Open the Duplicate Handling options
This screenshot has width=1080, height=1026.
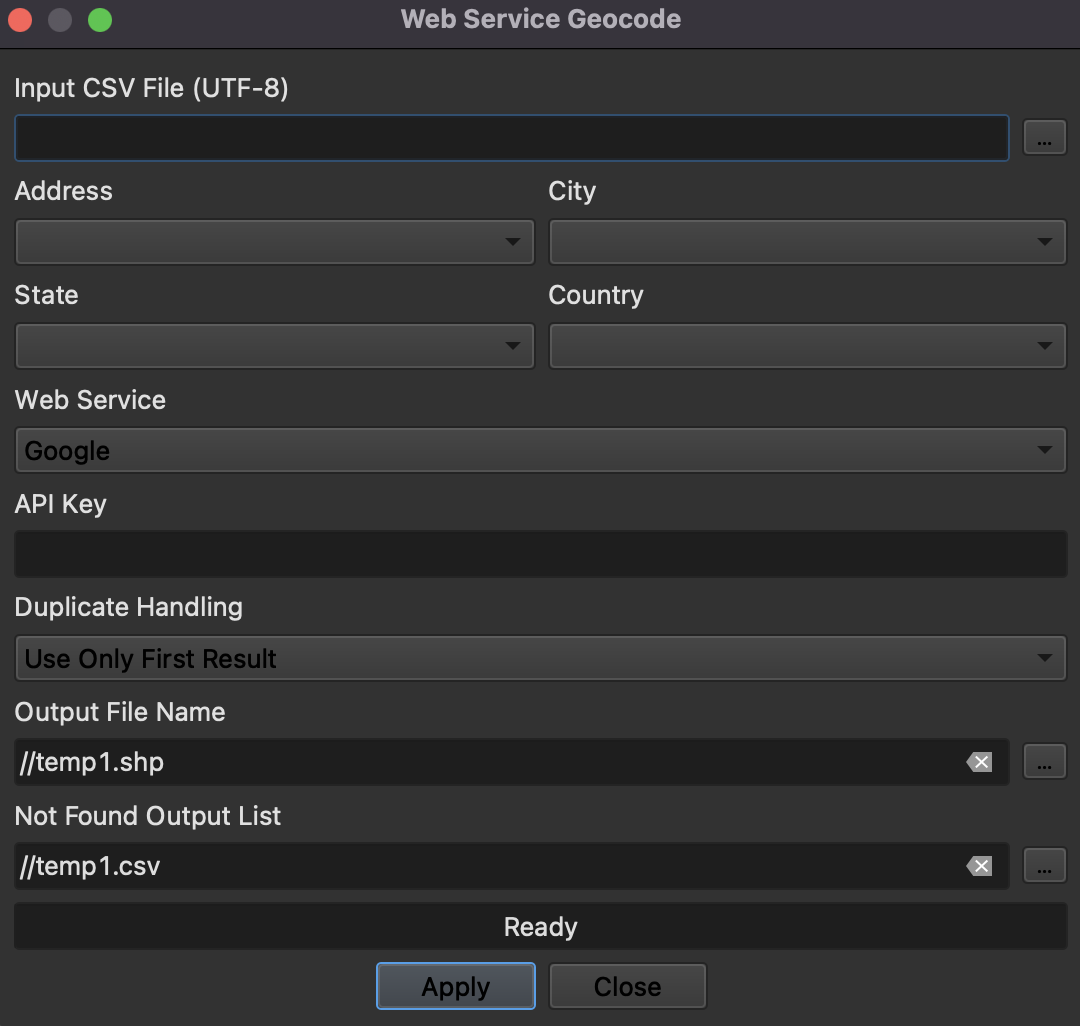(x=540, y=658)
